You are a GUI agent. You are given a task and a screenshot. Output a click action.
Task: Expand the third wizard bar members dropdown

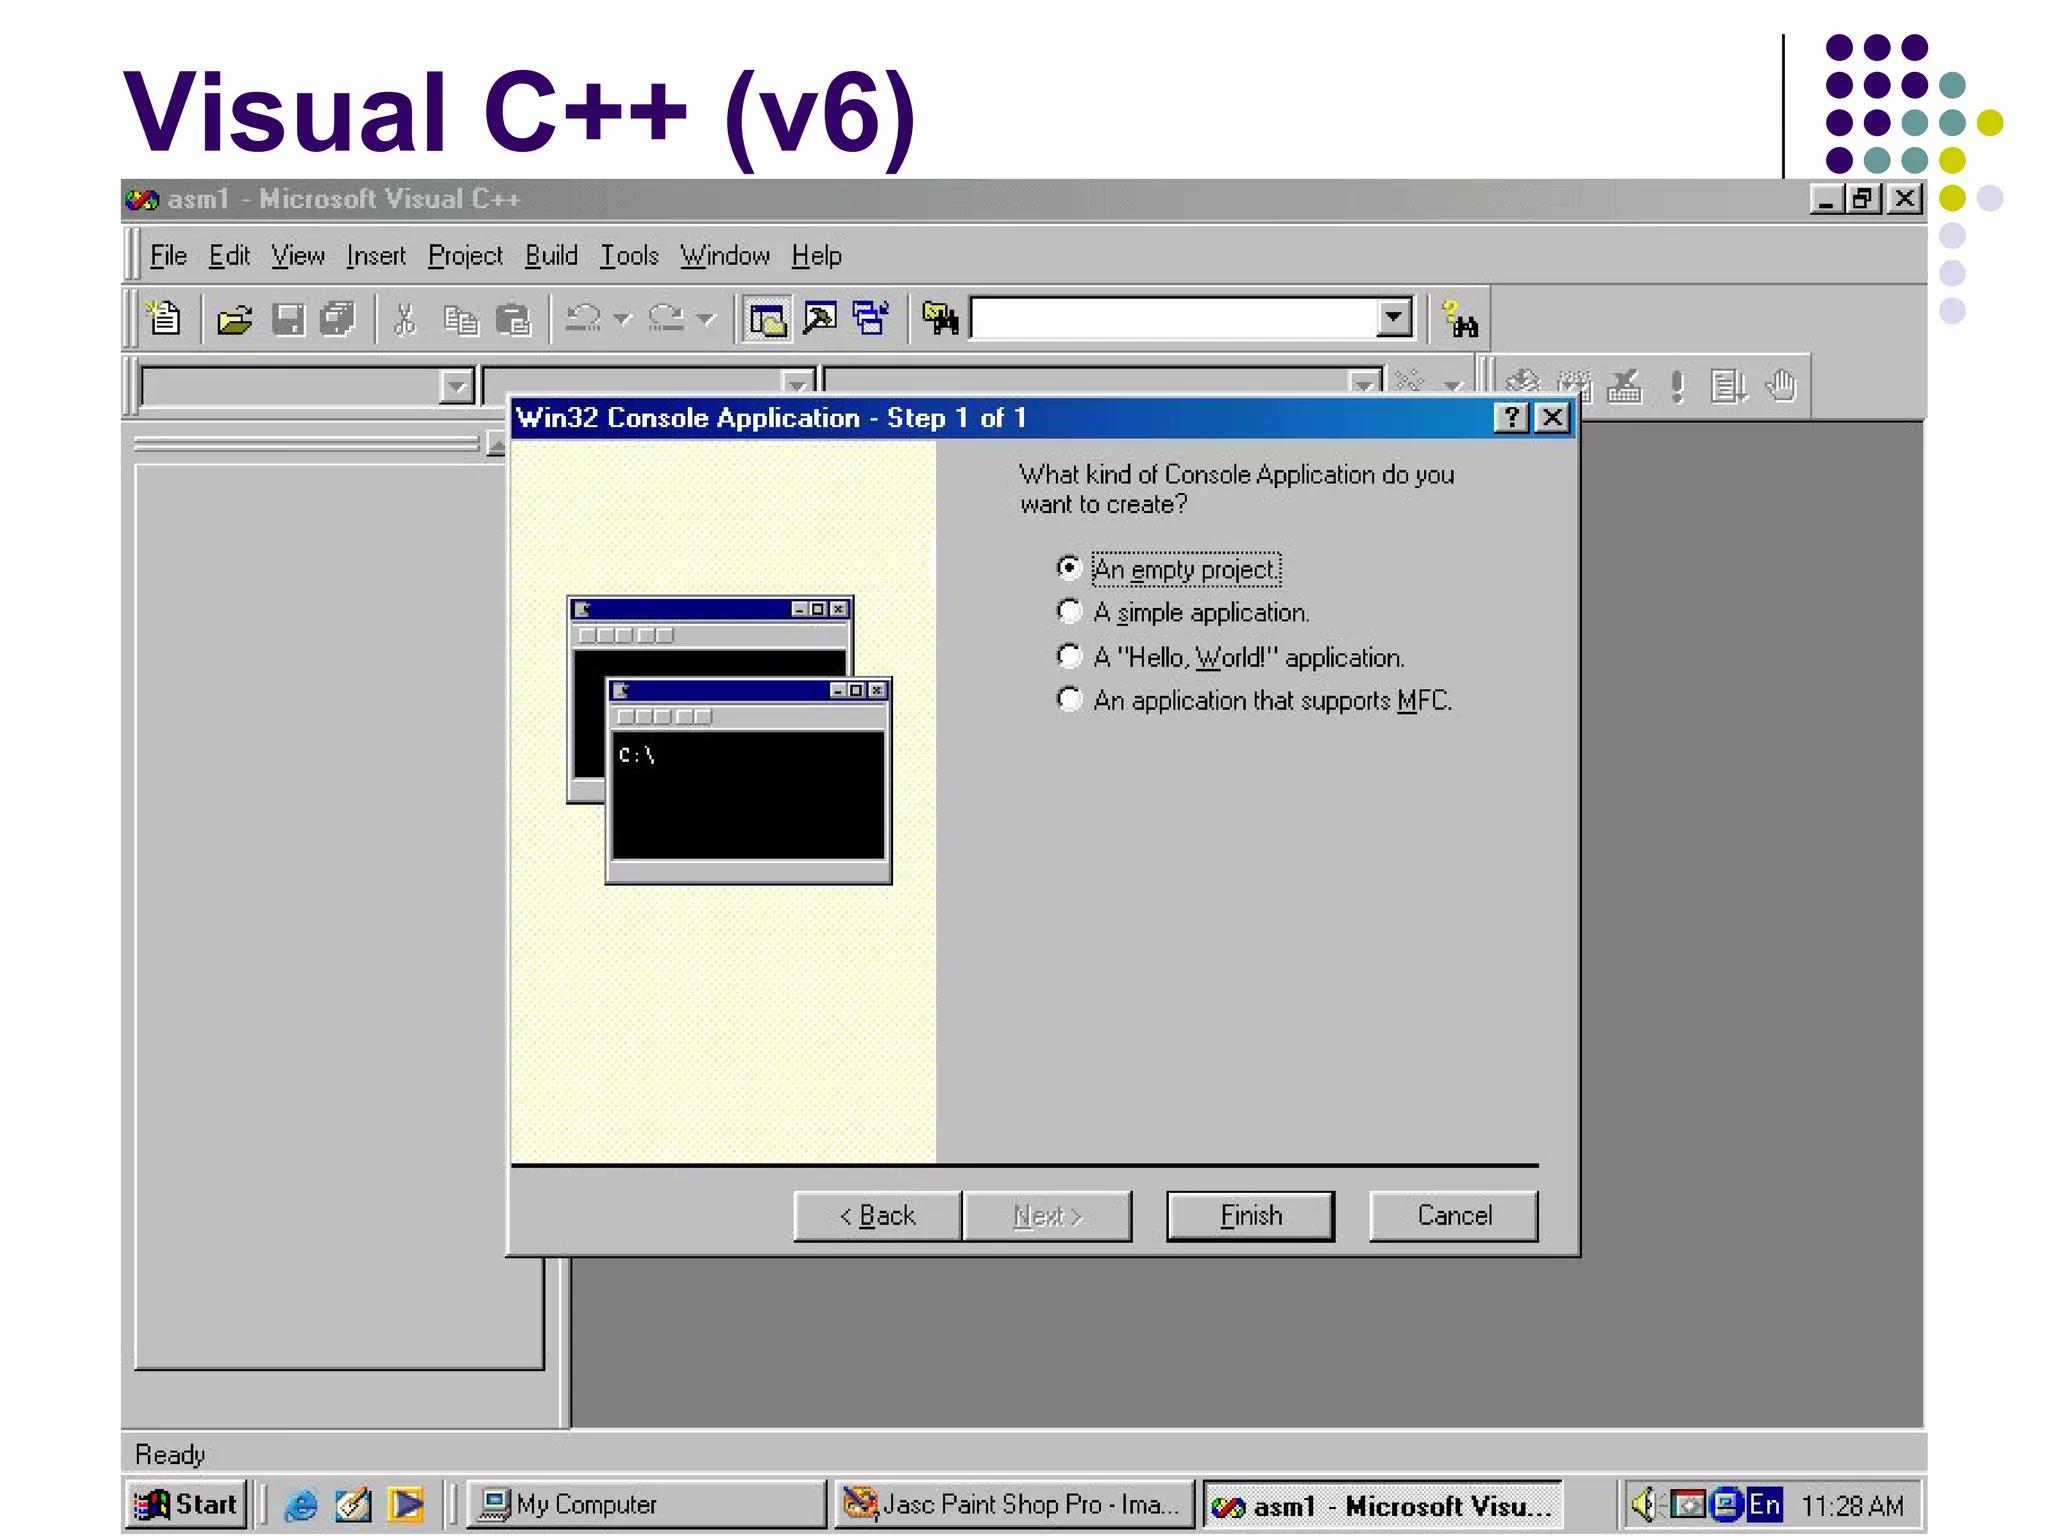(1364, 382)
